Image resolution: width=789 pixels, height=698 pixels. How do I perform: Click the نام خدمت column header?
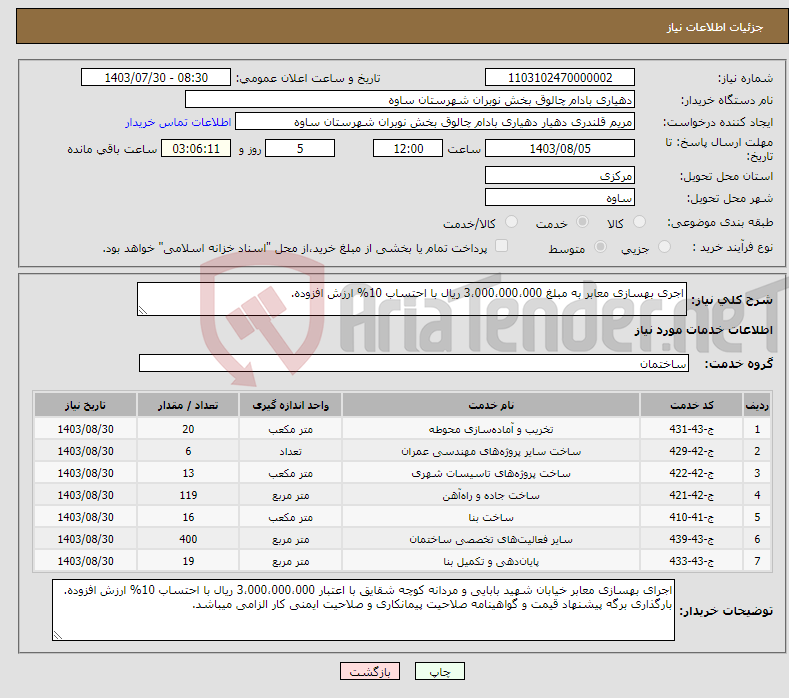click(x=491, y=405)
